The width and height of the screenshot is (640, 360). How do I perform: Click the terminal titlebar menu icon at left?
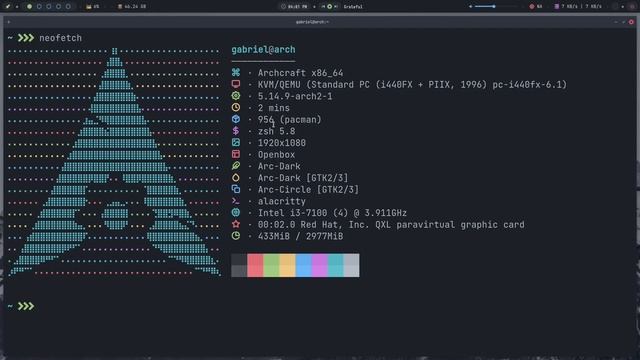[x=9, y=22]
